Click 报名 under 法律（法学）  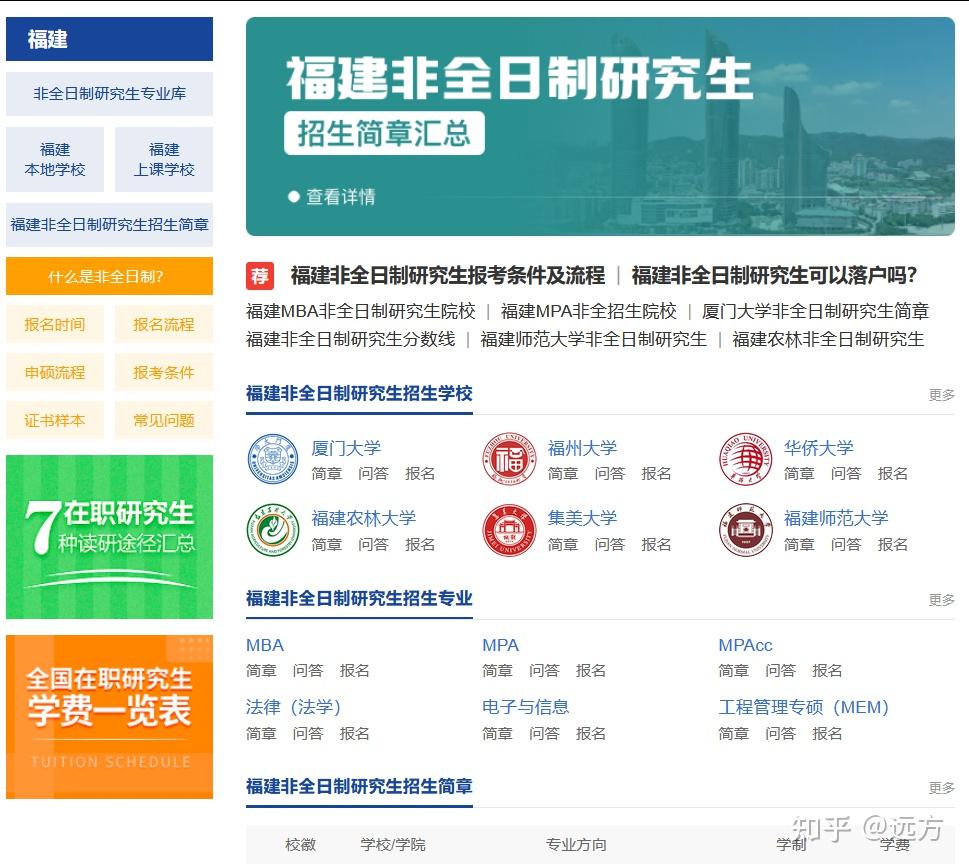(355, 734)
